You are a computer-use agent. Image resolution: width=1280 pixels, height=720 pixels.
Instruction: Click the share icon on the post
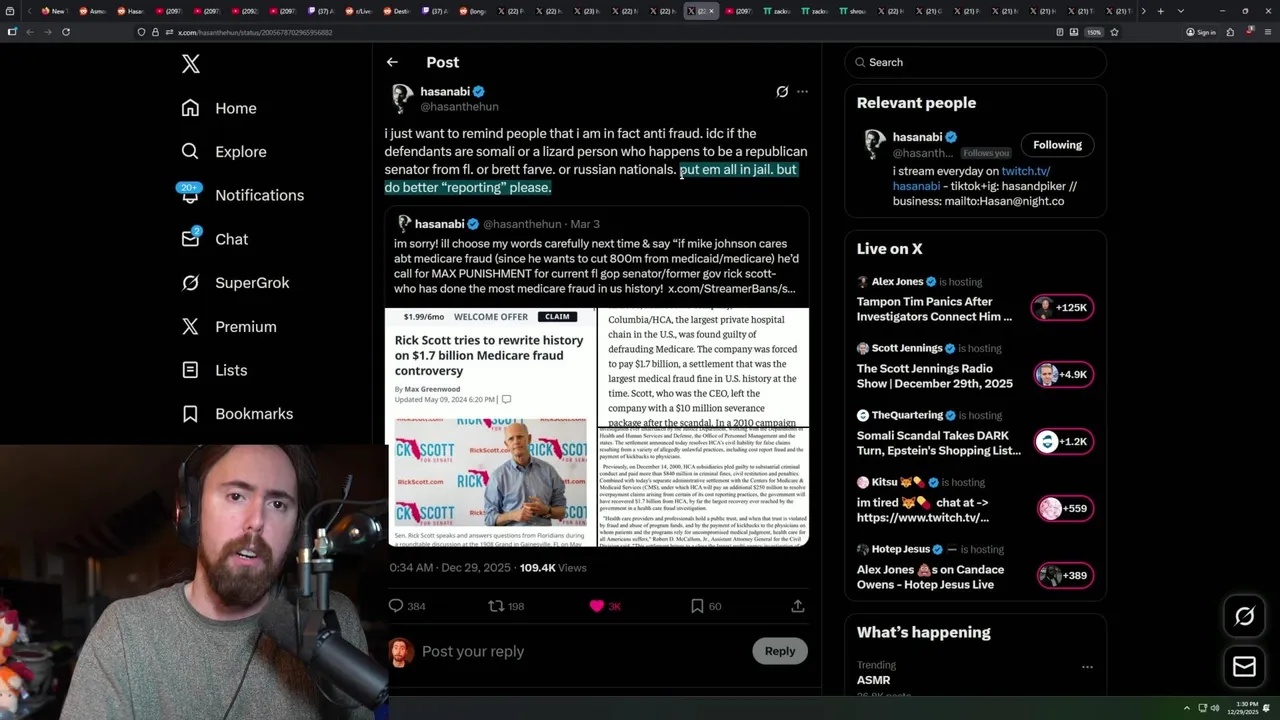click(x=797, y=606)
